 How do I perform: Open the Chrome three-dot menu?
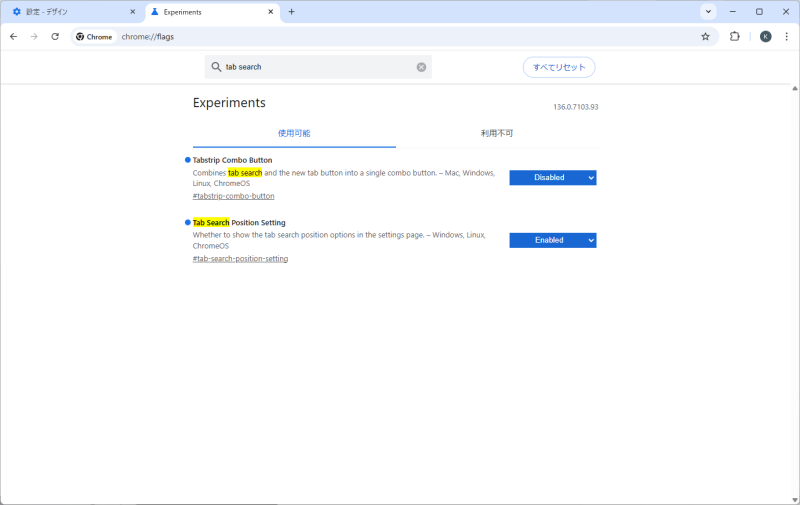click(x=786, y=37)
